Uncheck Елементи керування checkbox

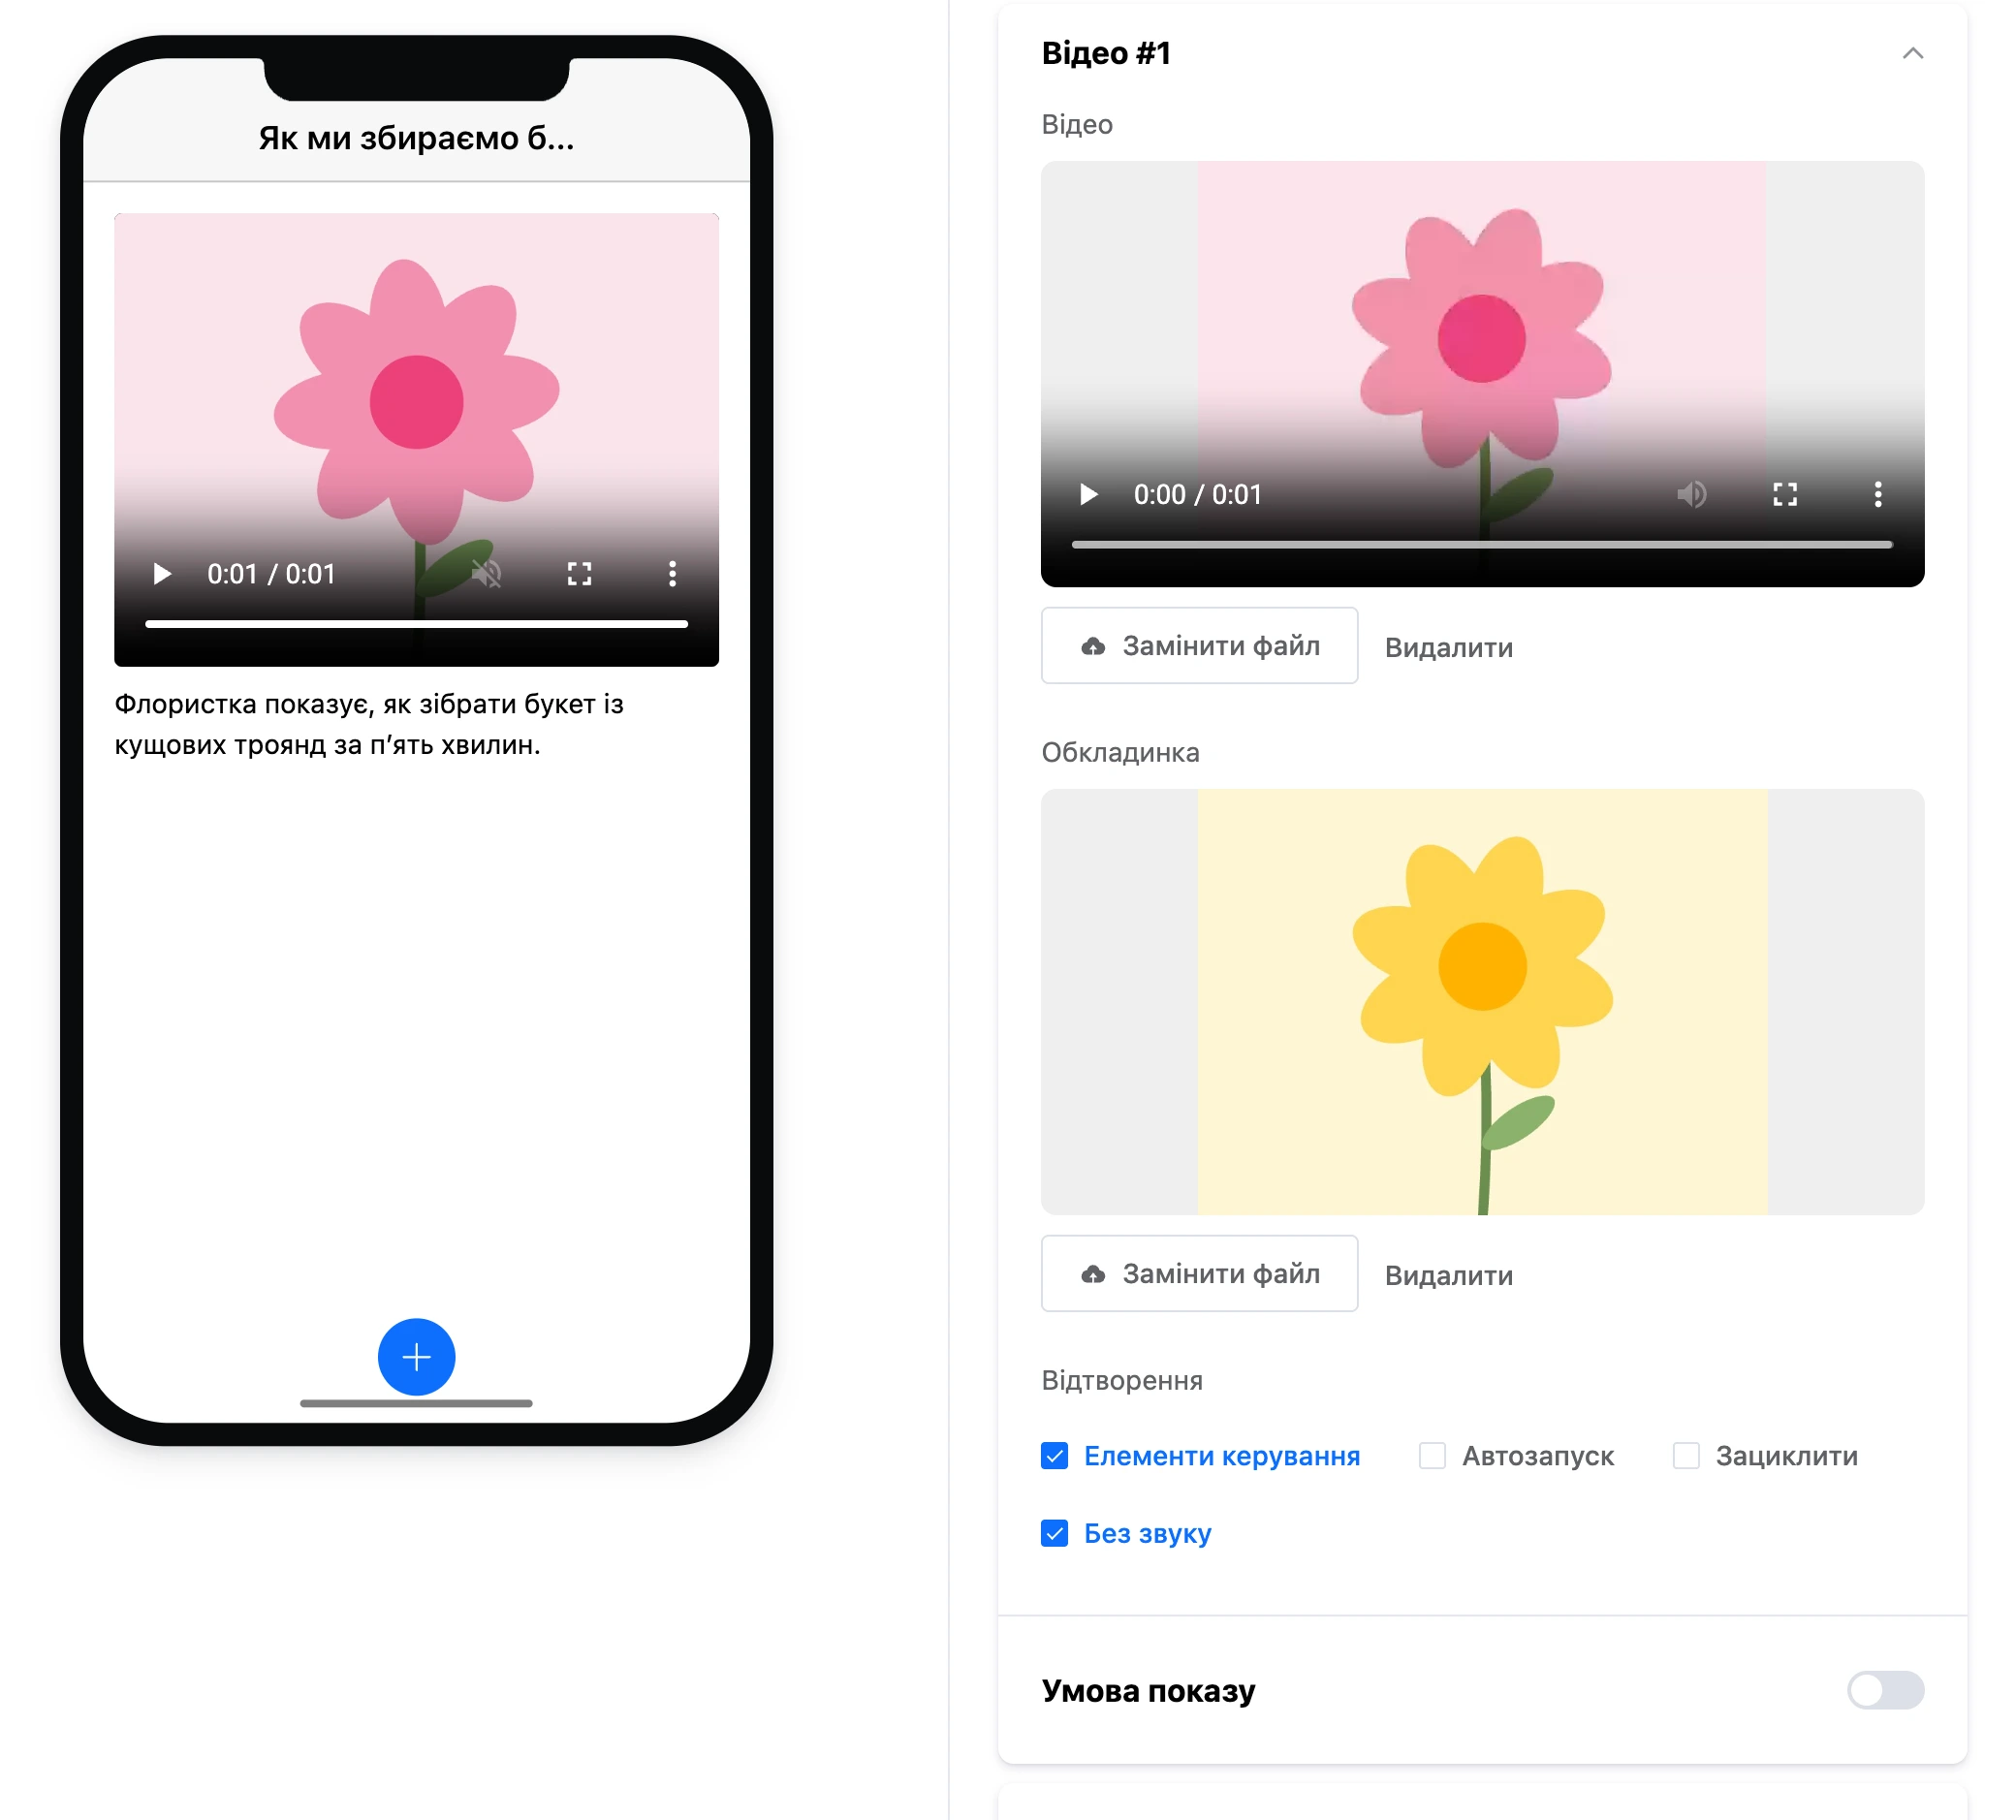(1055, 1456)
